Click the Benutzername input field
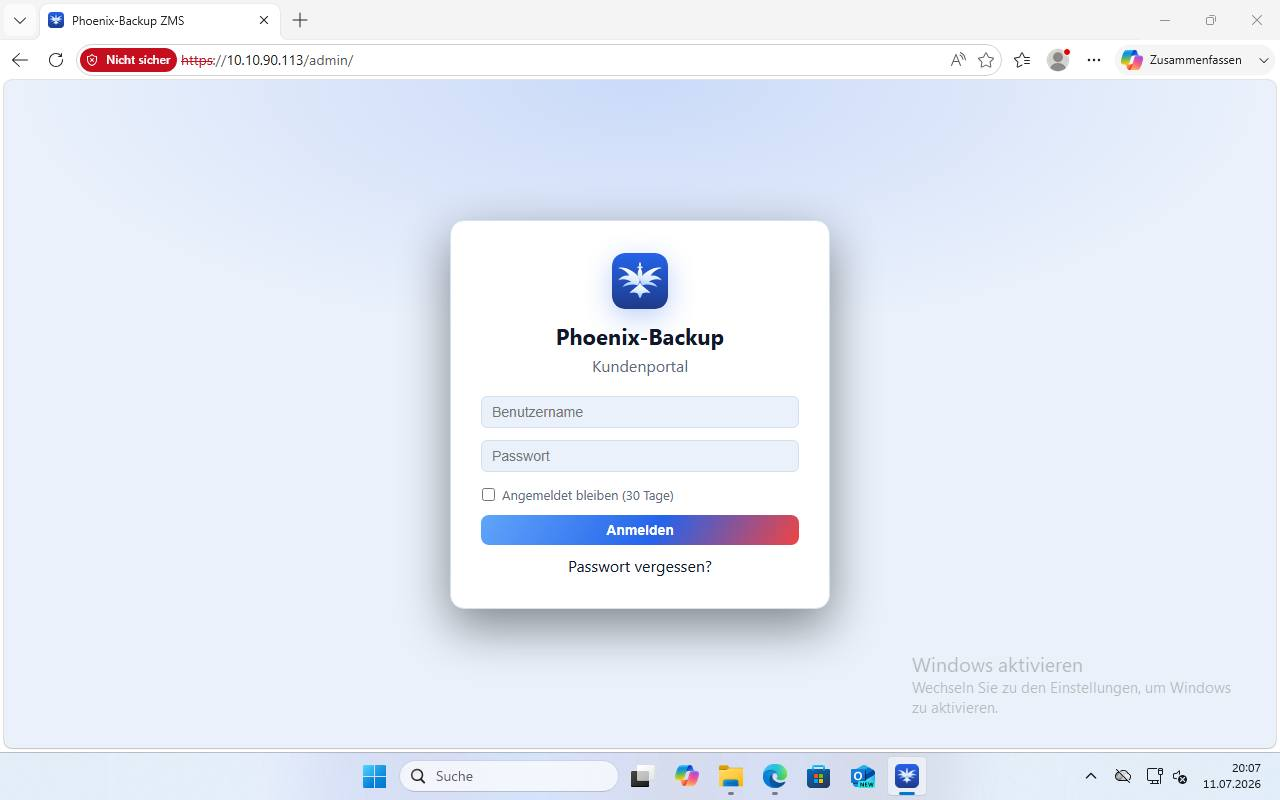Image resolution: width=1280 pixels, height=800 pixels. pyautogui.click(x=640, y=412)
